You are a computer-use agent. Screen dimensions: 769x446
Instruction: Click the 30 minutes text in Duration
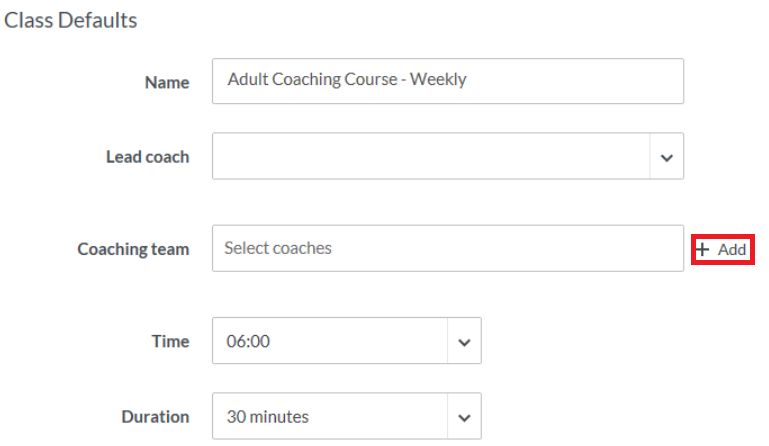pyautogui.click(x=268, y=417)
